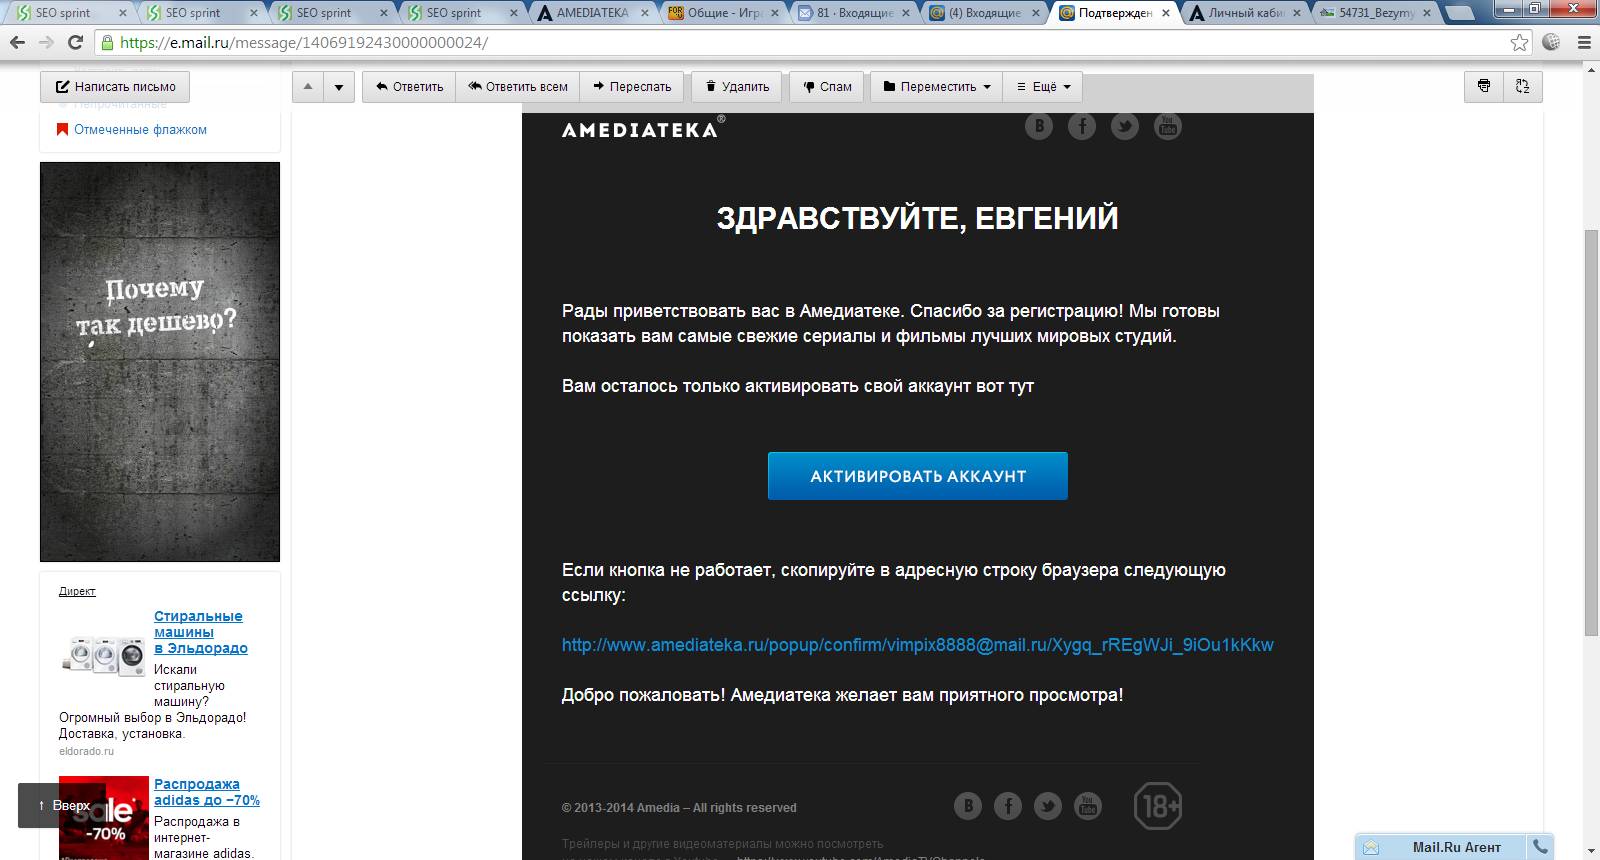Print the email with the printer icon
The image size is (1600, 860).
tap(1484, 86)
